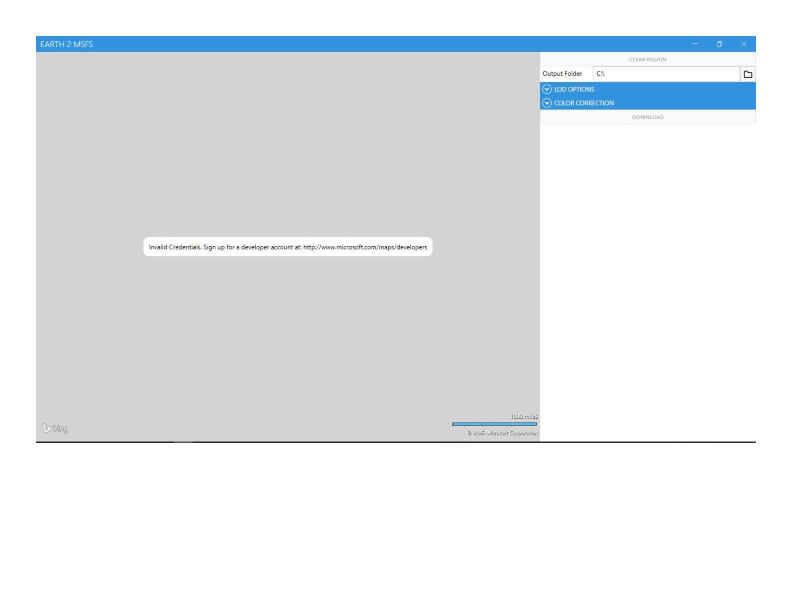
Task: Click the map scale bar
Action: coord(494,424)
